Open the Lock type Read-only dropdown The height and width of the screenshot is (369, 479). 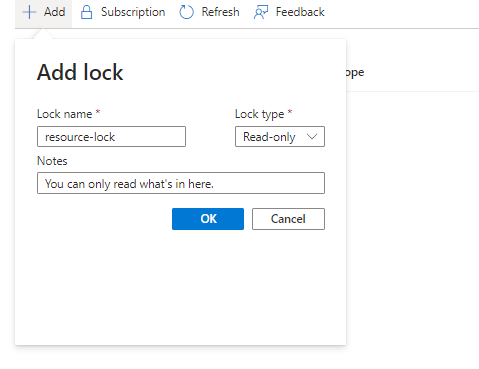pos(280,136)
